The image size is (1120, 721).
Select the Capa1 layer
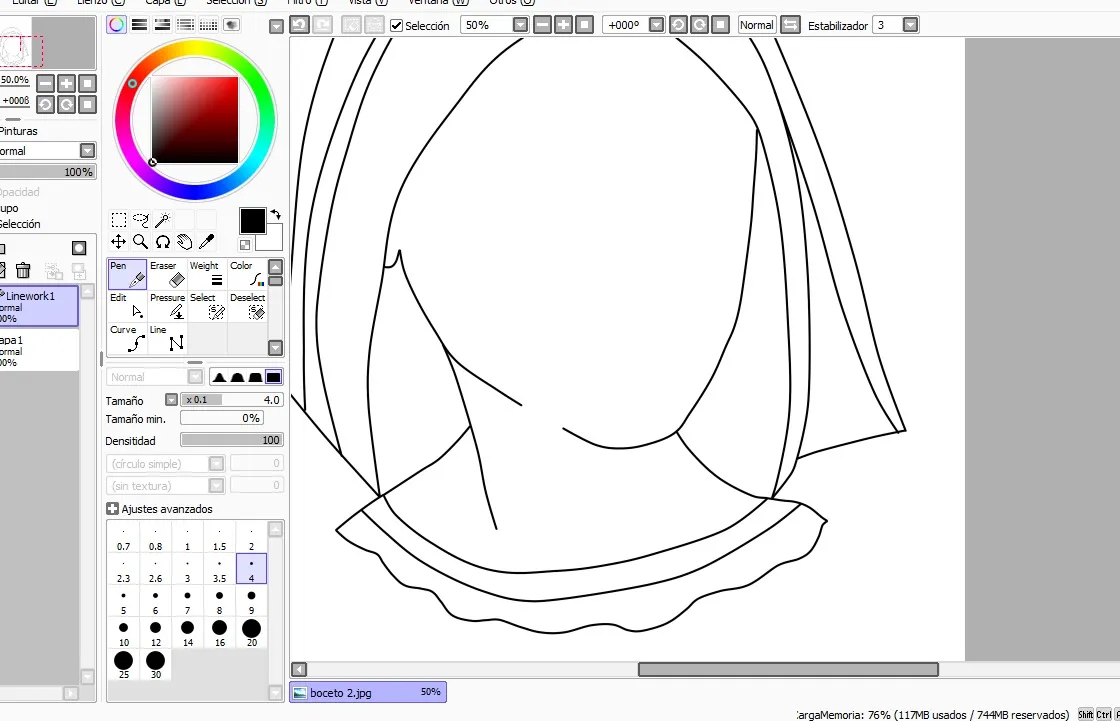point(39,350)
